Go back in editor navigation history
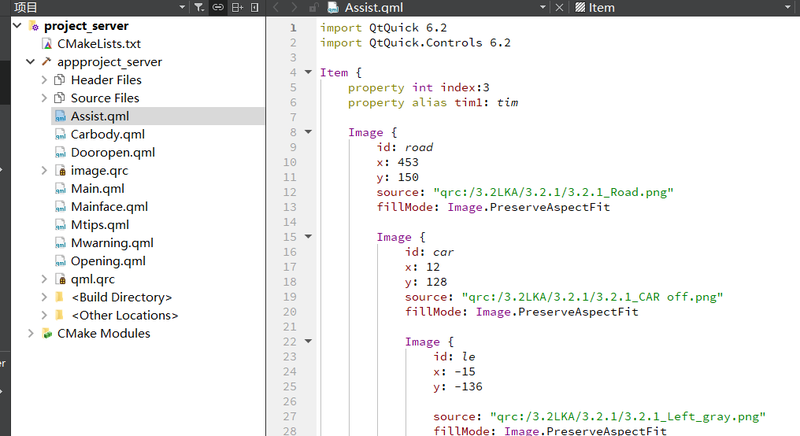The image size is (800, 436). pyautogui.click(x=276, y=8)
